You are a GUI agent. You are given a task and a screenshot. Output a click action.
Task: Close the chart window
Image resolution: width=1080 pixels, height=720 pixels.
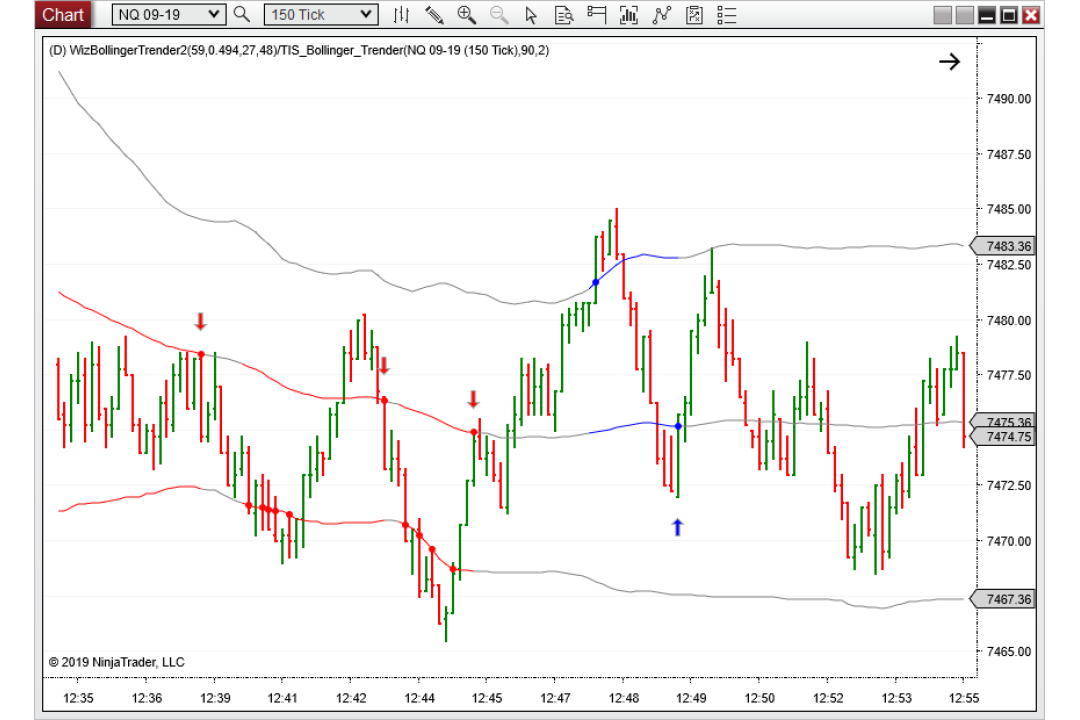click(1031, 15)
